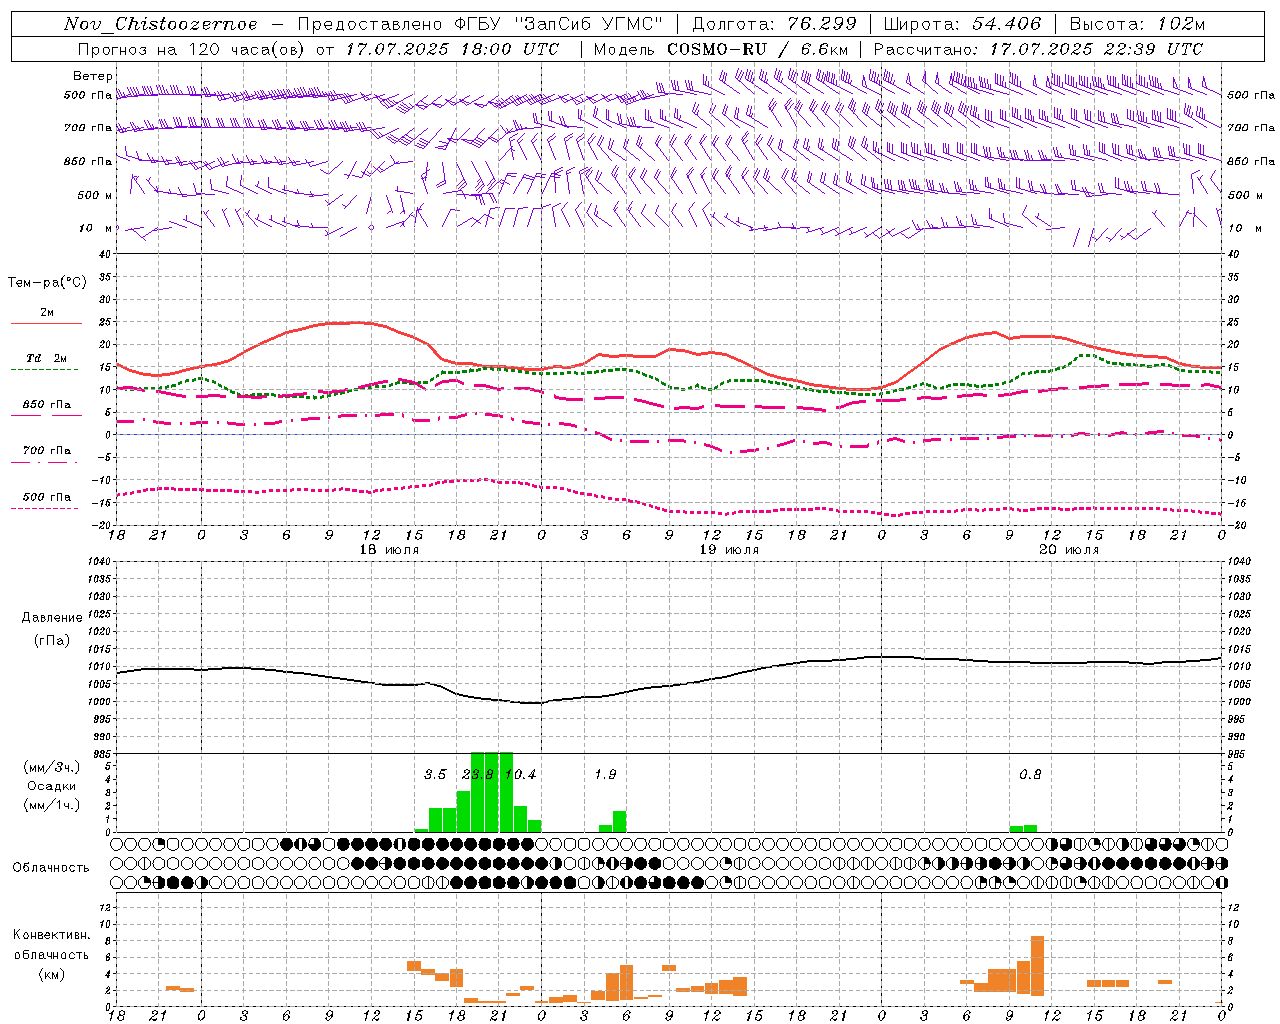The image size is (1280, 1024).
Task: Click the Рассчитано: 17.07.2025 22:39 UTC timestamp
Action: tap(1038, 49)
